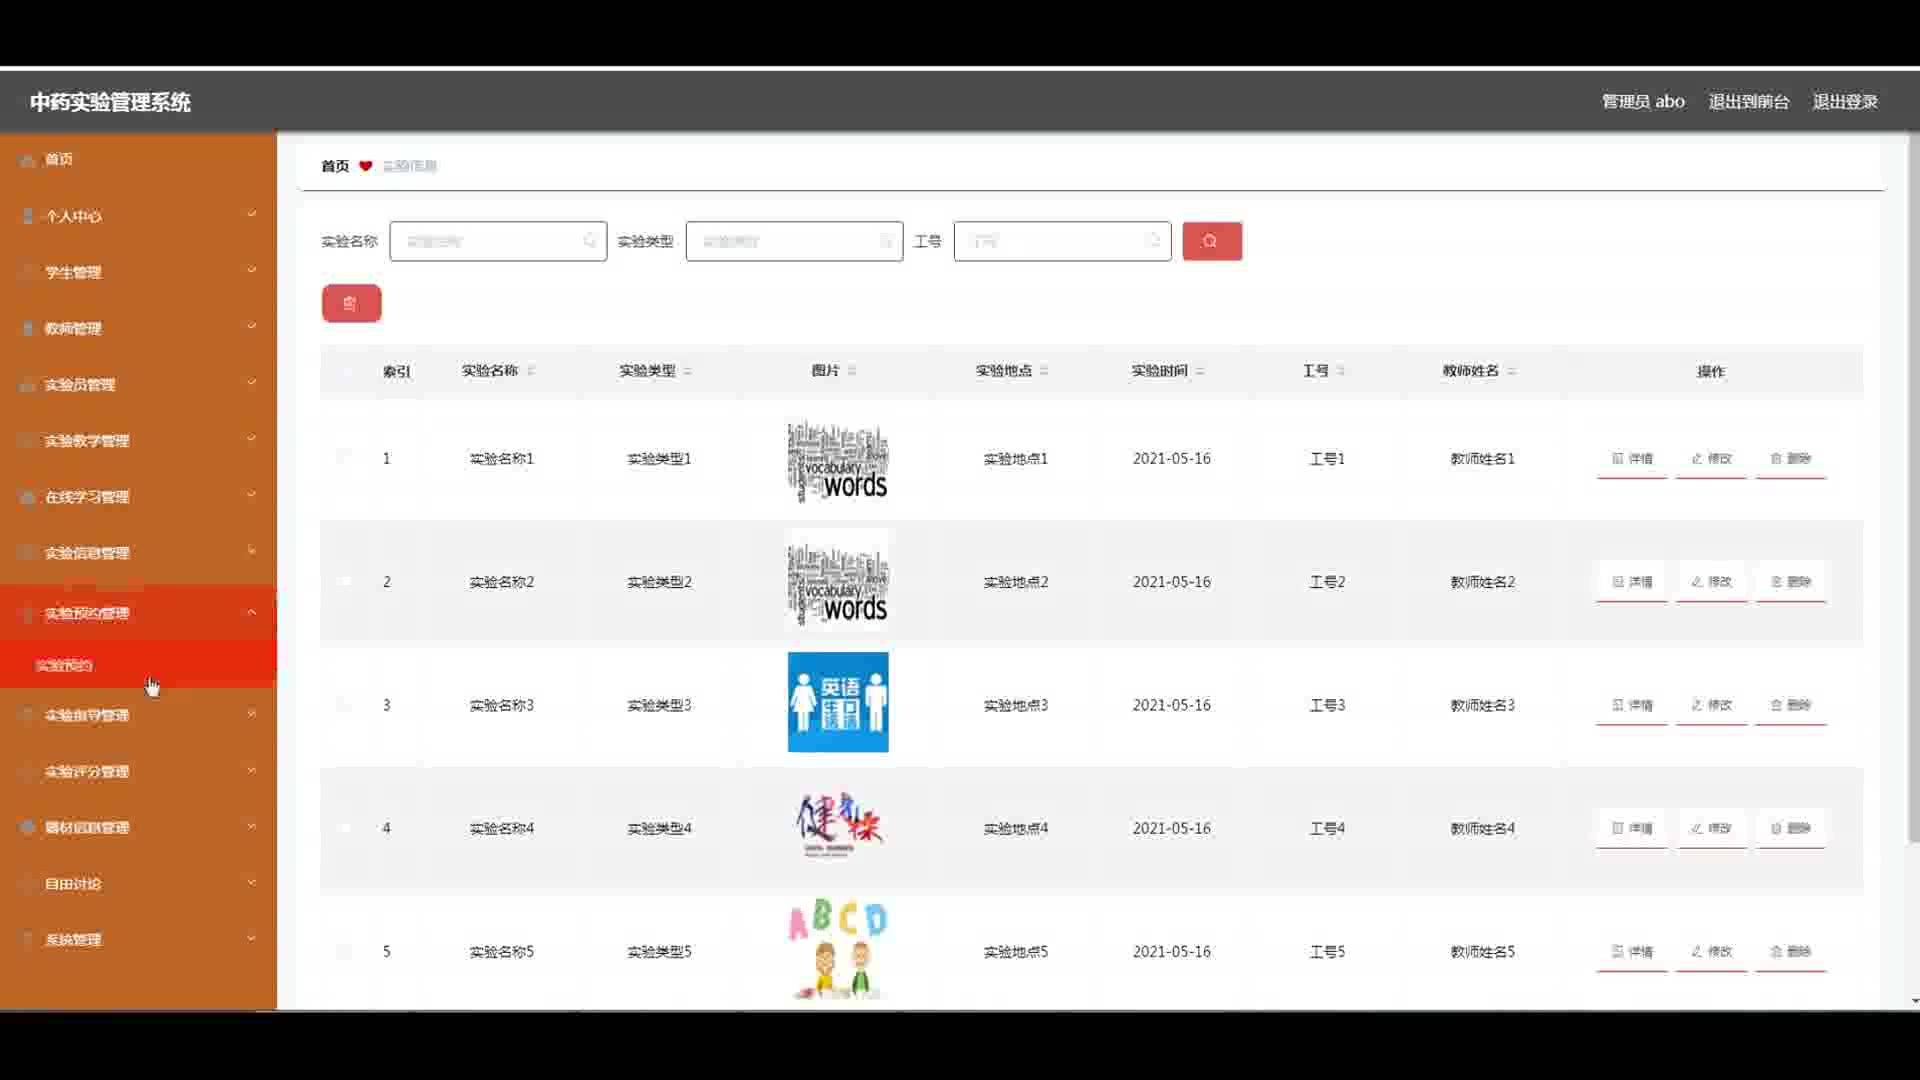Tick the checkbox for row 实验名称2
This screenshot has height=1080, width=1920.
[345, 581]
